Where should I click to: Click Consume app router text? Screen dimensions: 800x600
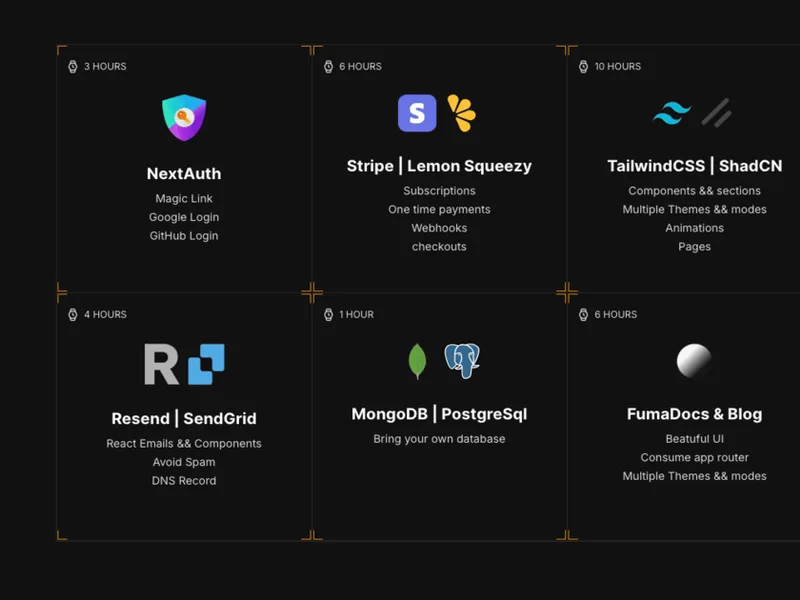(694, 458)
